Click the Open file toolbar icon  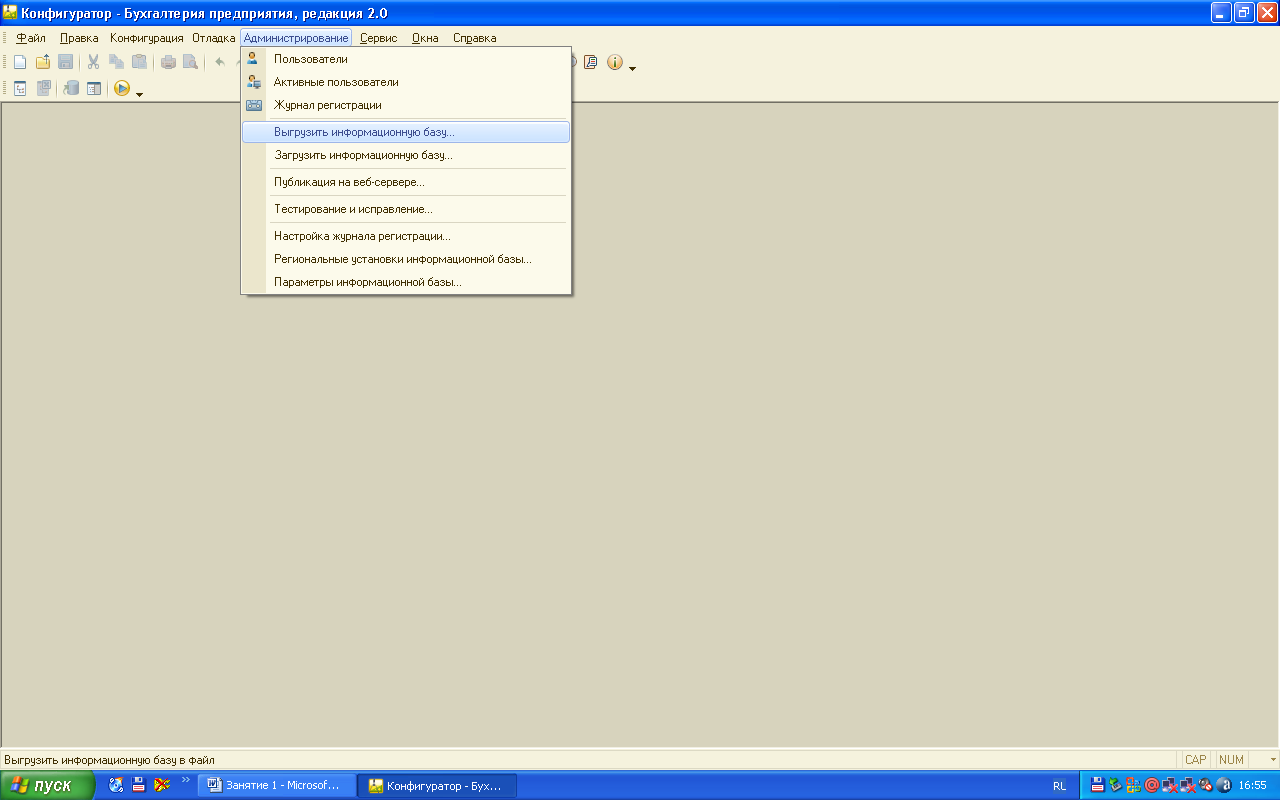(x=43, y=62)
